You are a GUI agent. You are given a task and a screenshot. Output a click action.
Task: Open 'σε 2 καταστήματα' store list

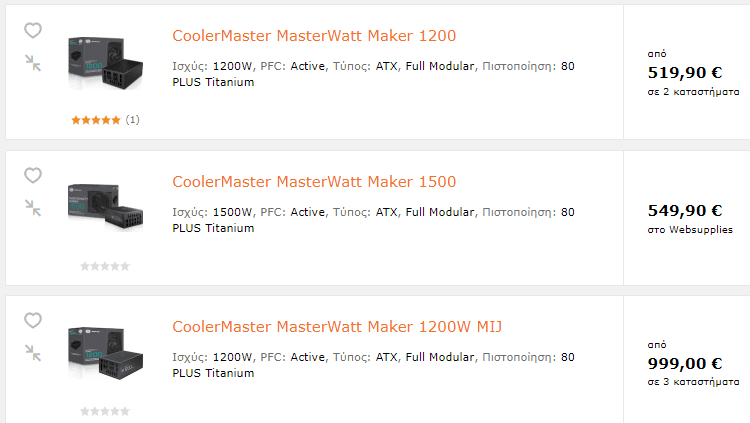click(693, 91)
